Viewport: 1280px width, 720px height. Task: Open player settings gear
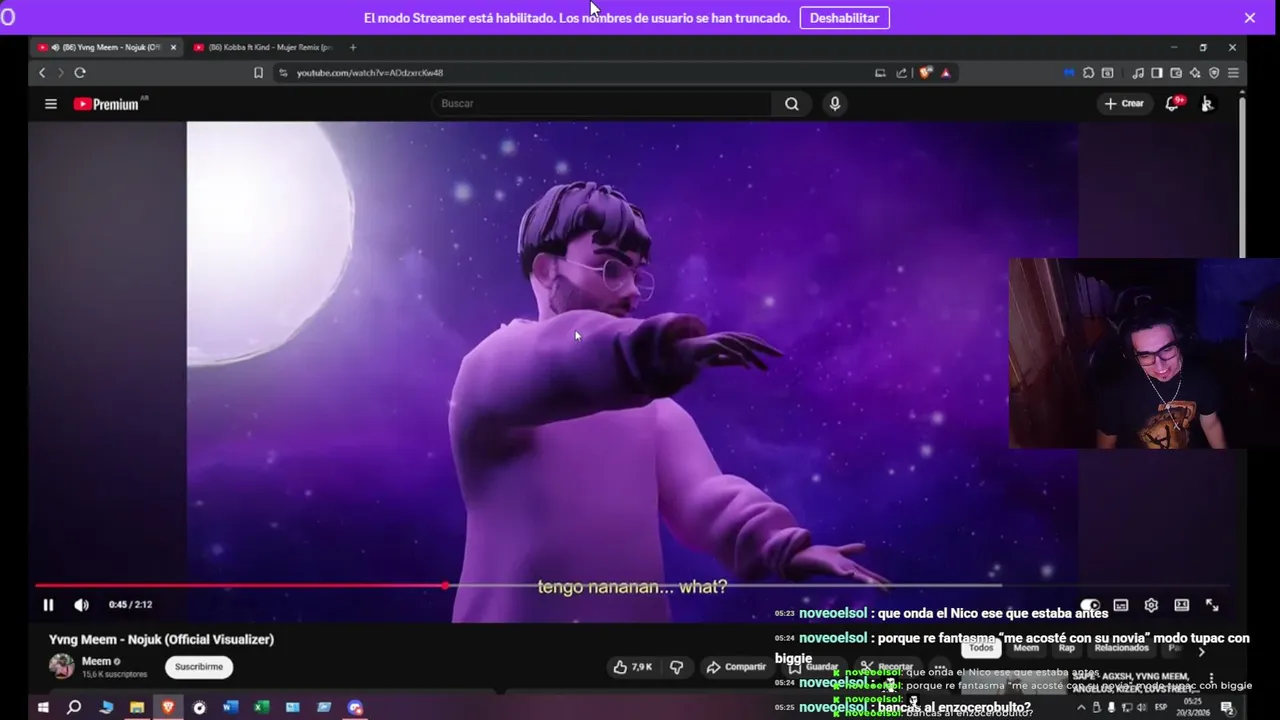click(1151, 605)
